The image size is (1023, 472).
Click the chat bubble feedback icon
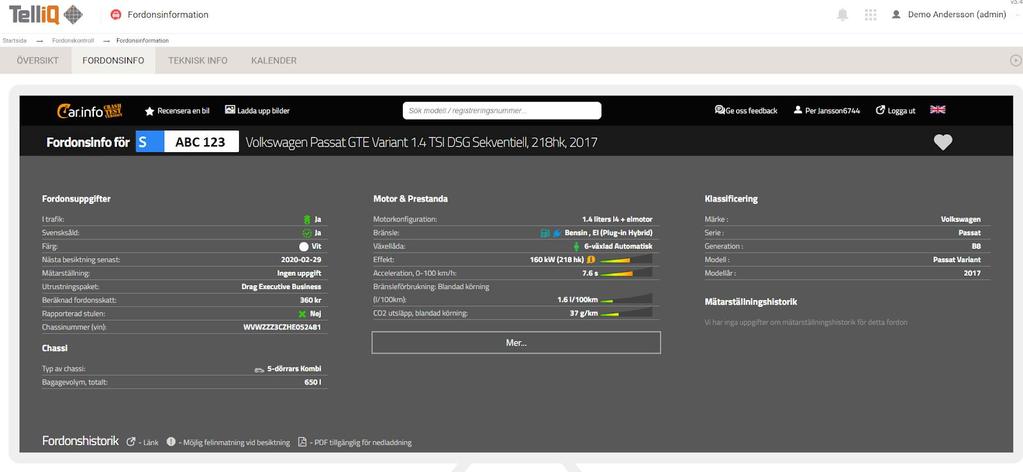[720, 110]
